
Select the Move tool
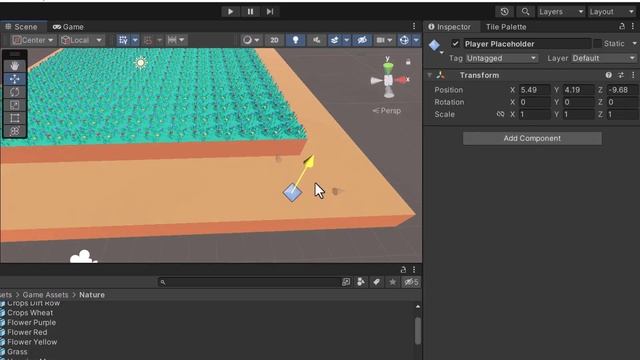[15, 79]
